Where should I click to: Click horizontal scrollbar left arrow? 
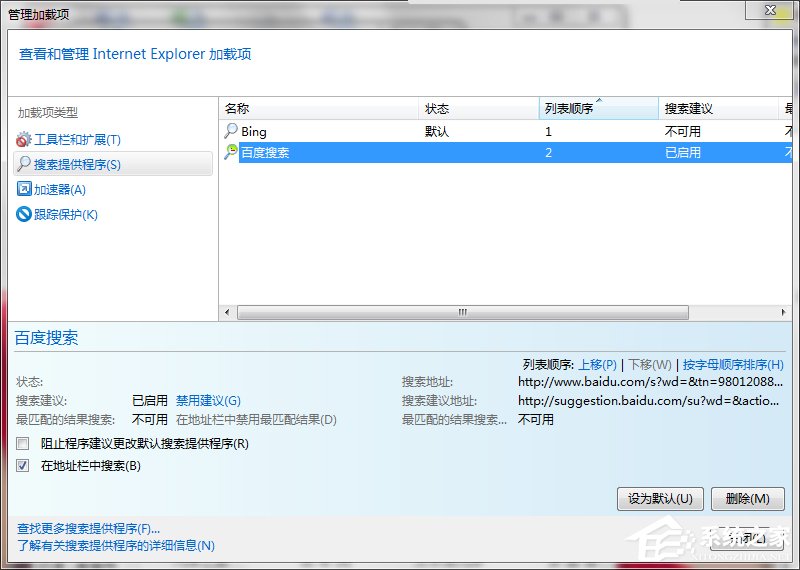[x=227, y=312]
